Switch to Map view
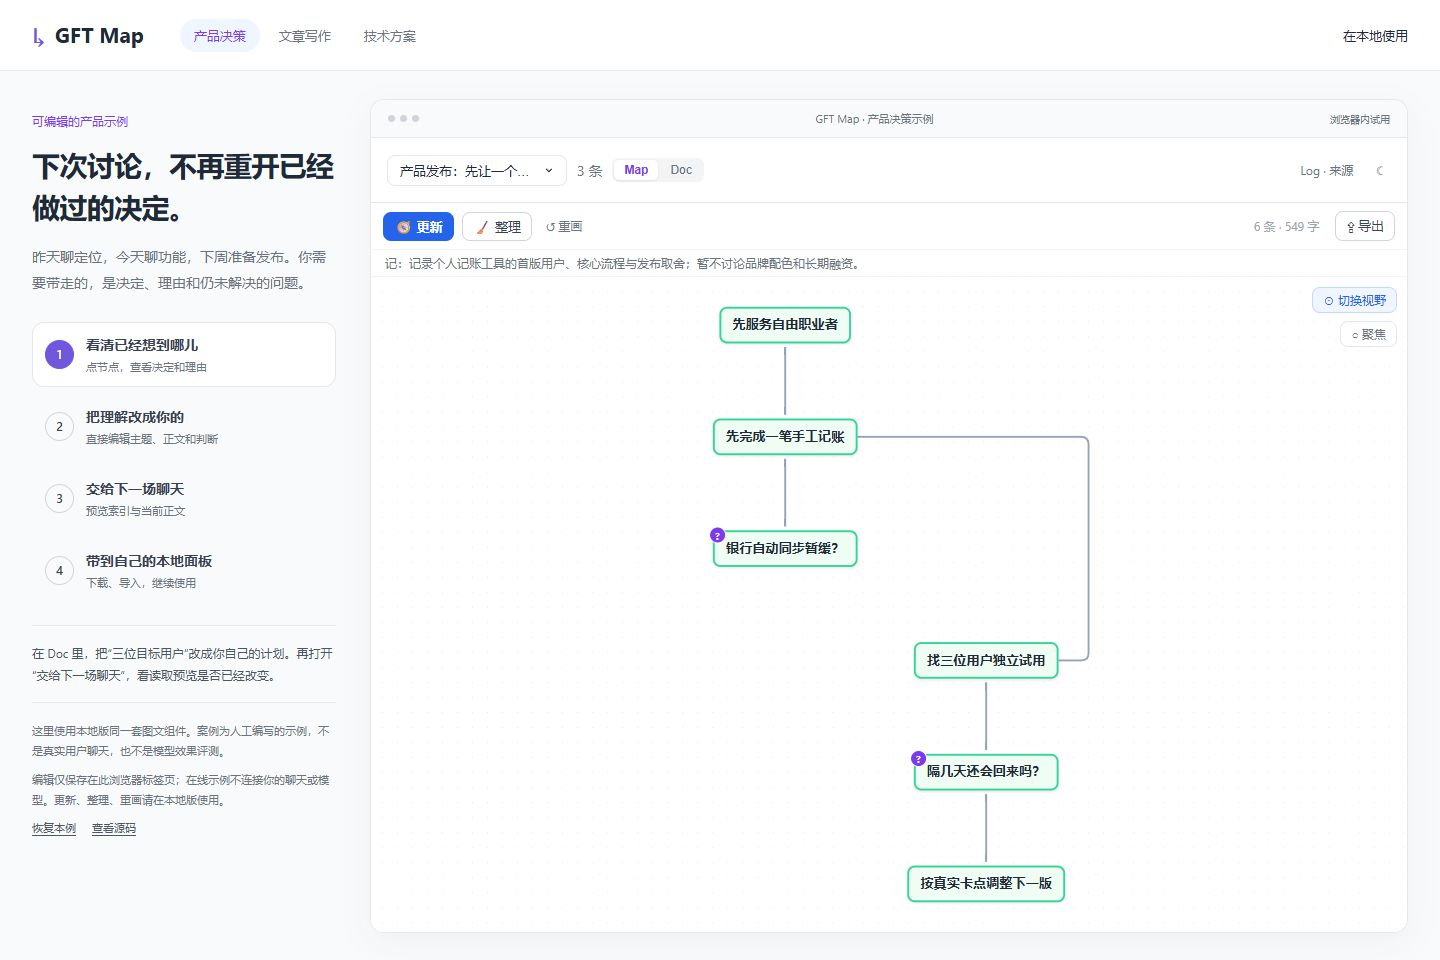The width and height of the screenshot is (1440, 960). (636, 170)
